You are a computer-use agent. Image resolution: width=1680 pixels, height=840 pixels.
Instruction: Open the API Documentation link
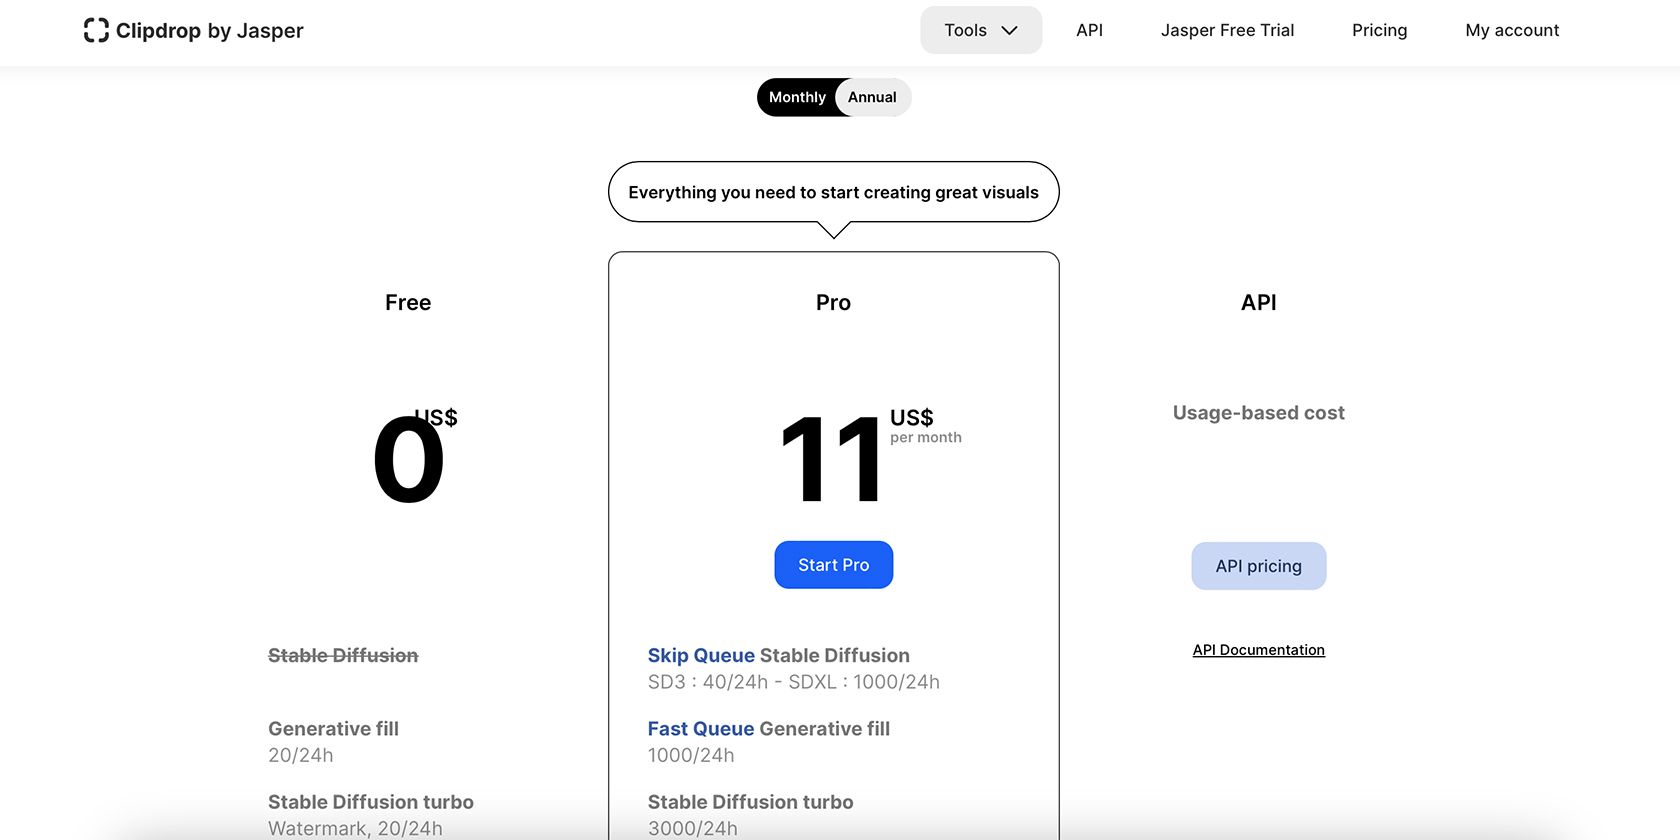click(1258, 650)
